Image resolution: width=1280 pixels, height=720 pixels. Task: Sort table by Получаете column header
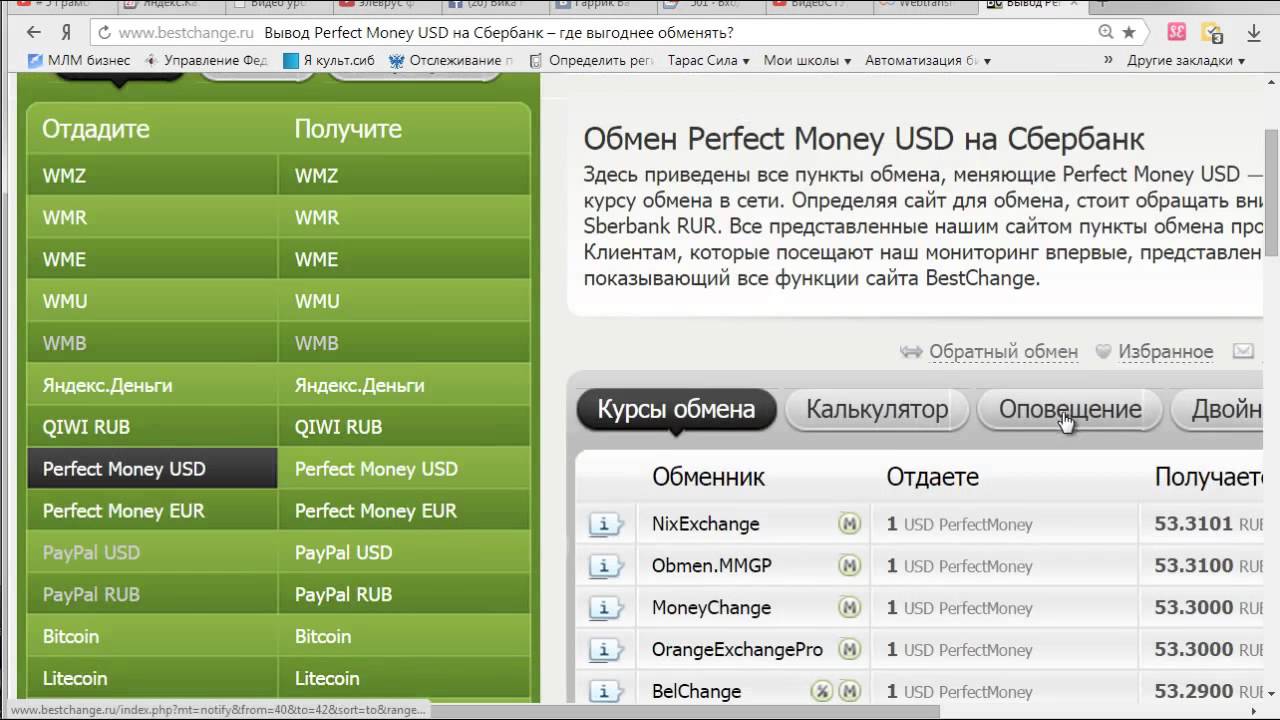[x=1208, y=477]
